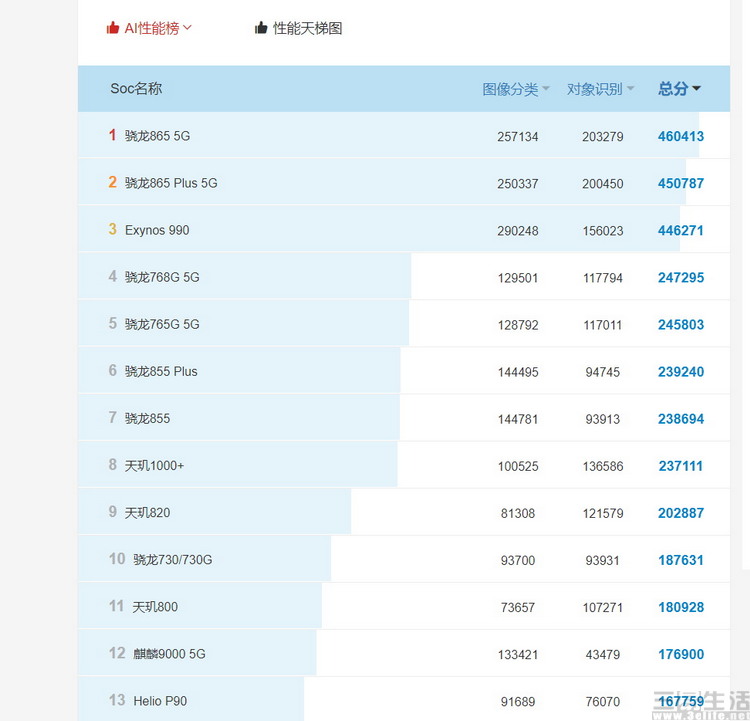Screen dimensions: 750x721
Task: Click total score 460413
Action: click(681, 136)
